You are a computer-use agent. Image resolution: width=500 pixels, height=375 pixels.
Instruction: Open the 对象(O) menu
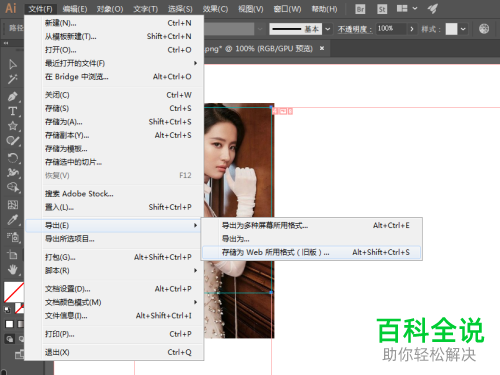[110, 9]
